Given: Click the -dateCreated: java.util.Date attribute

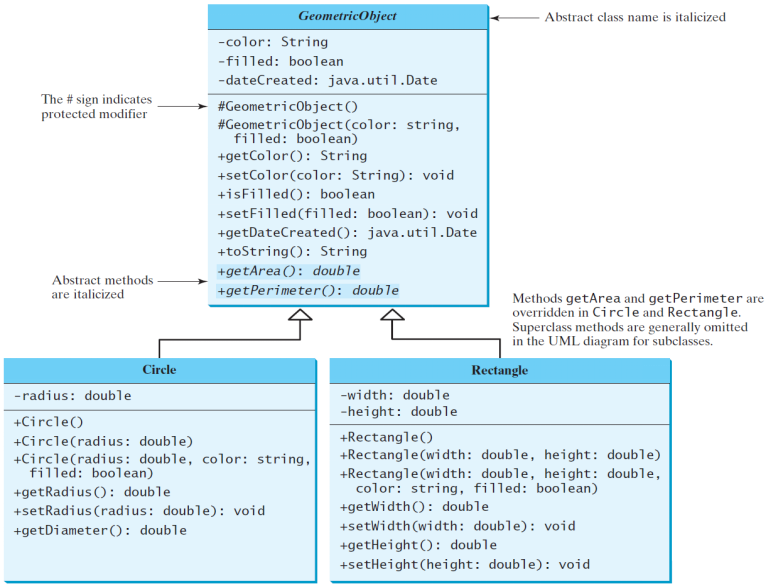Looking at the screenshot, I should pyautogui.click(x=327, y=80).
